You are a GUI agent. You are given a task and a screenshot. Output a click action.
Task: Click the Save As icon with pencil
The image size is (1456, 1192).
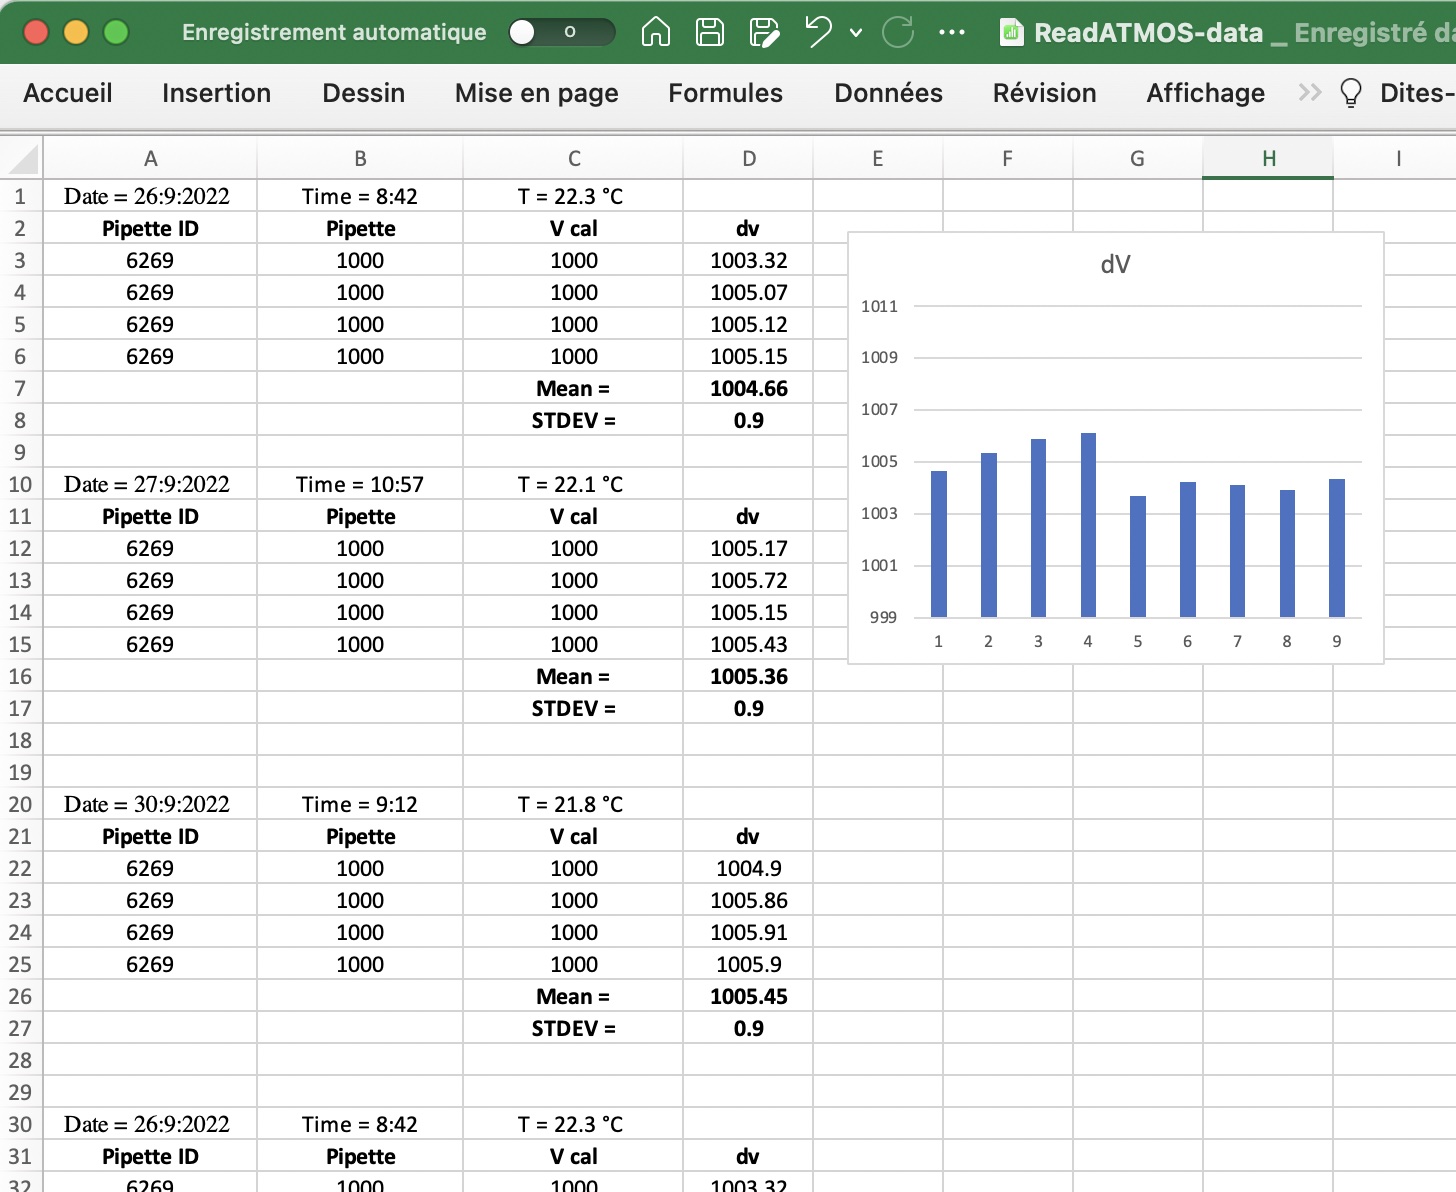764,32
